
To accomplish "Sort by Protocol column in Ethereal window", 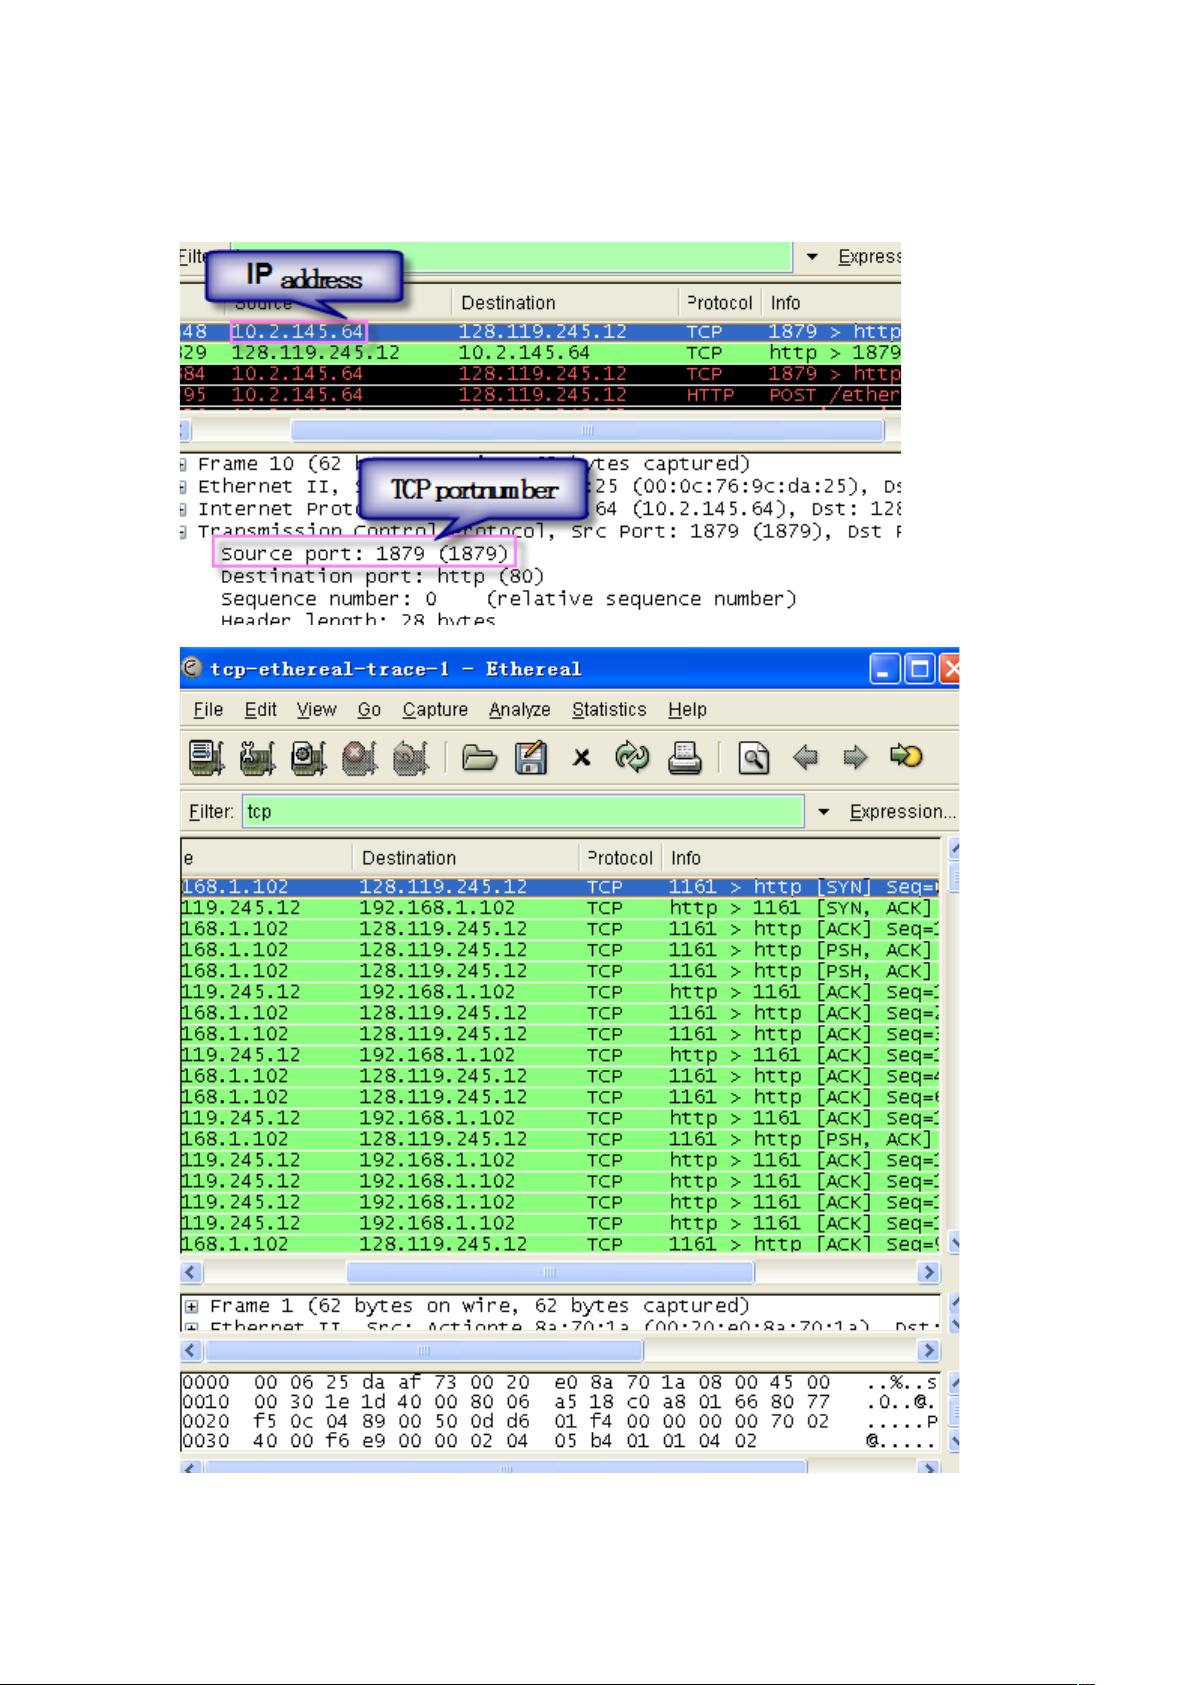I will click(x=621, y=858).
